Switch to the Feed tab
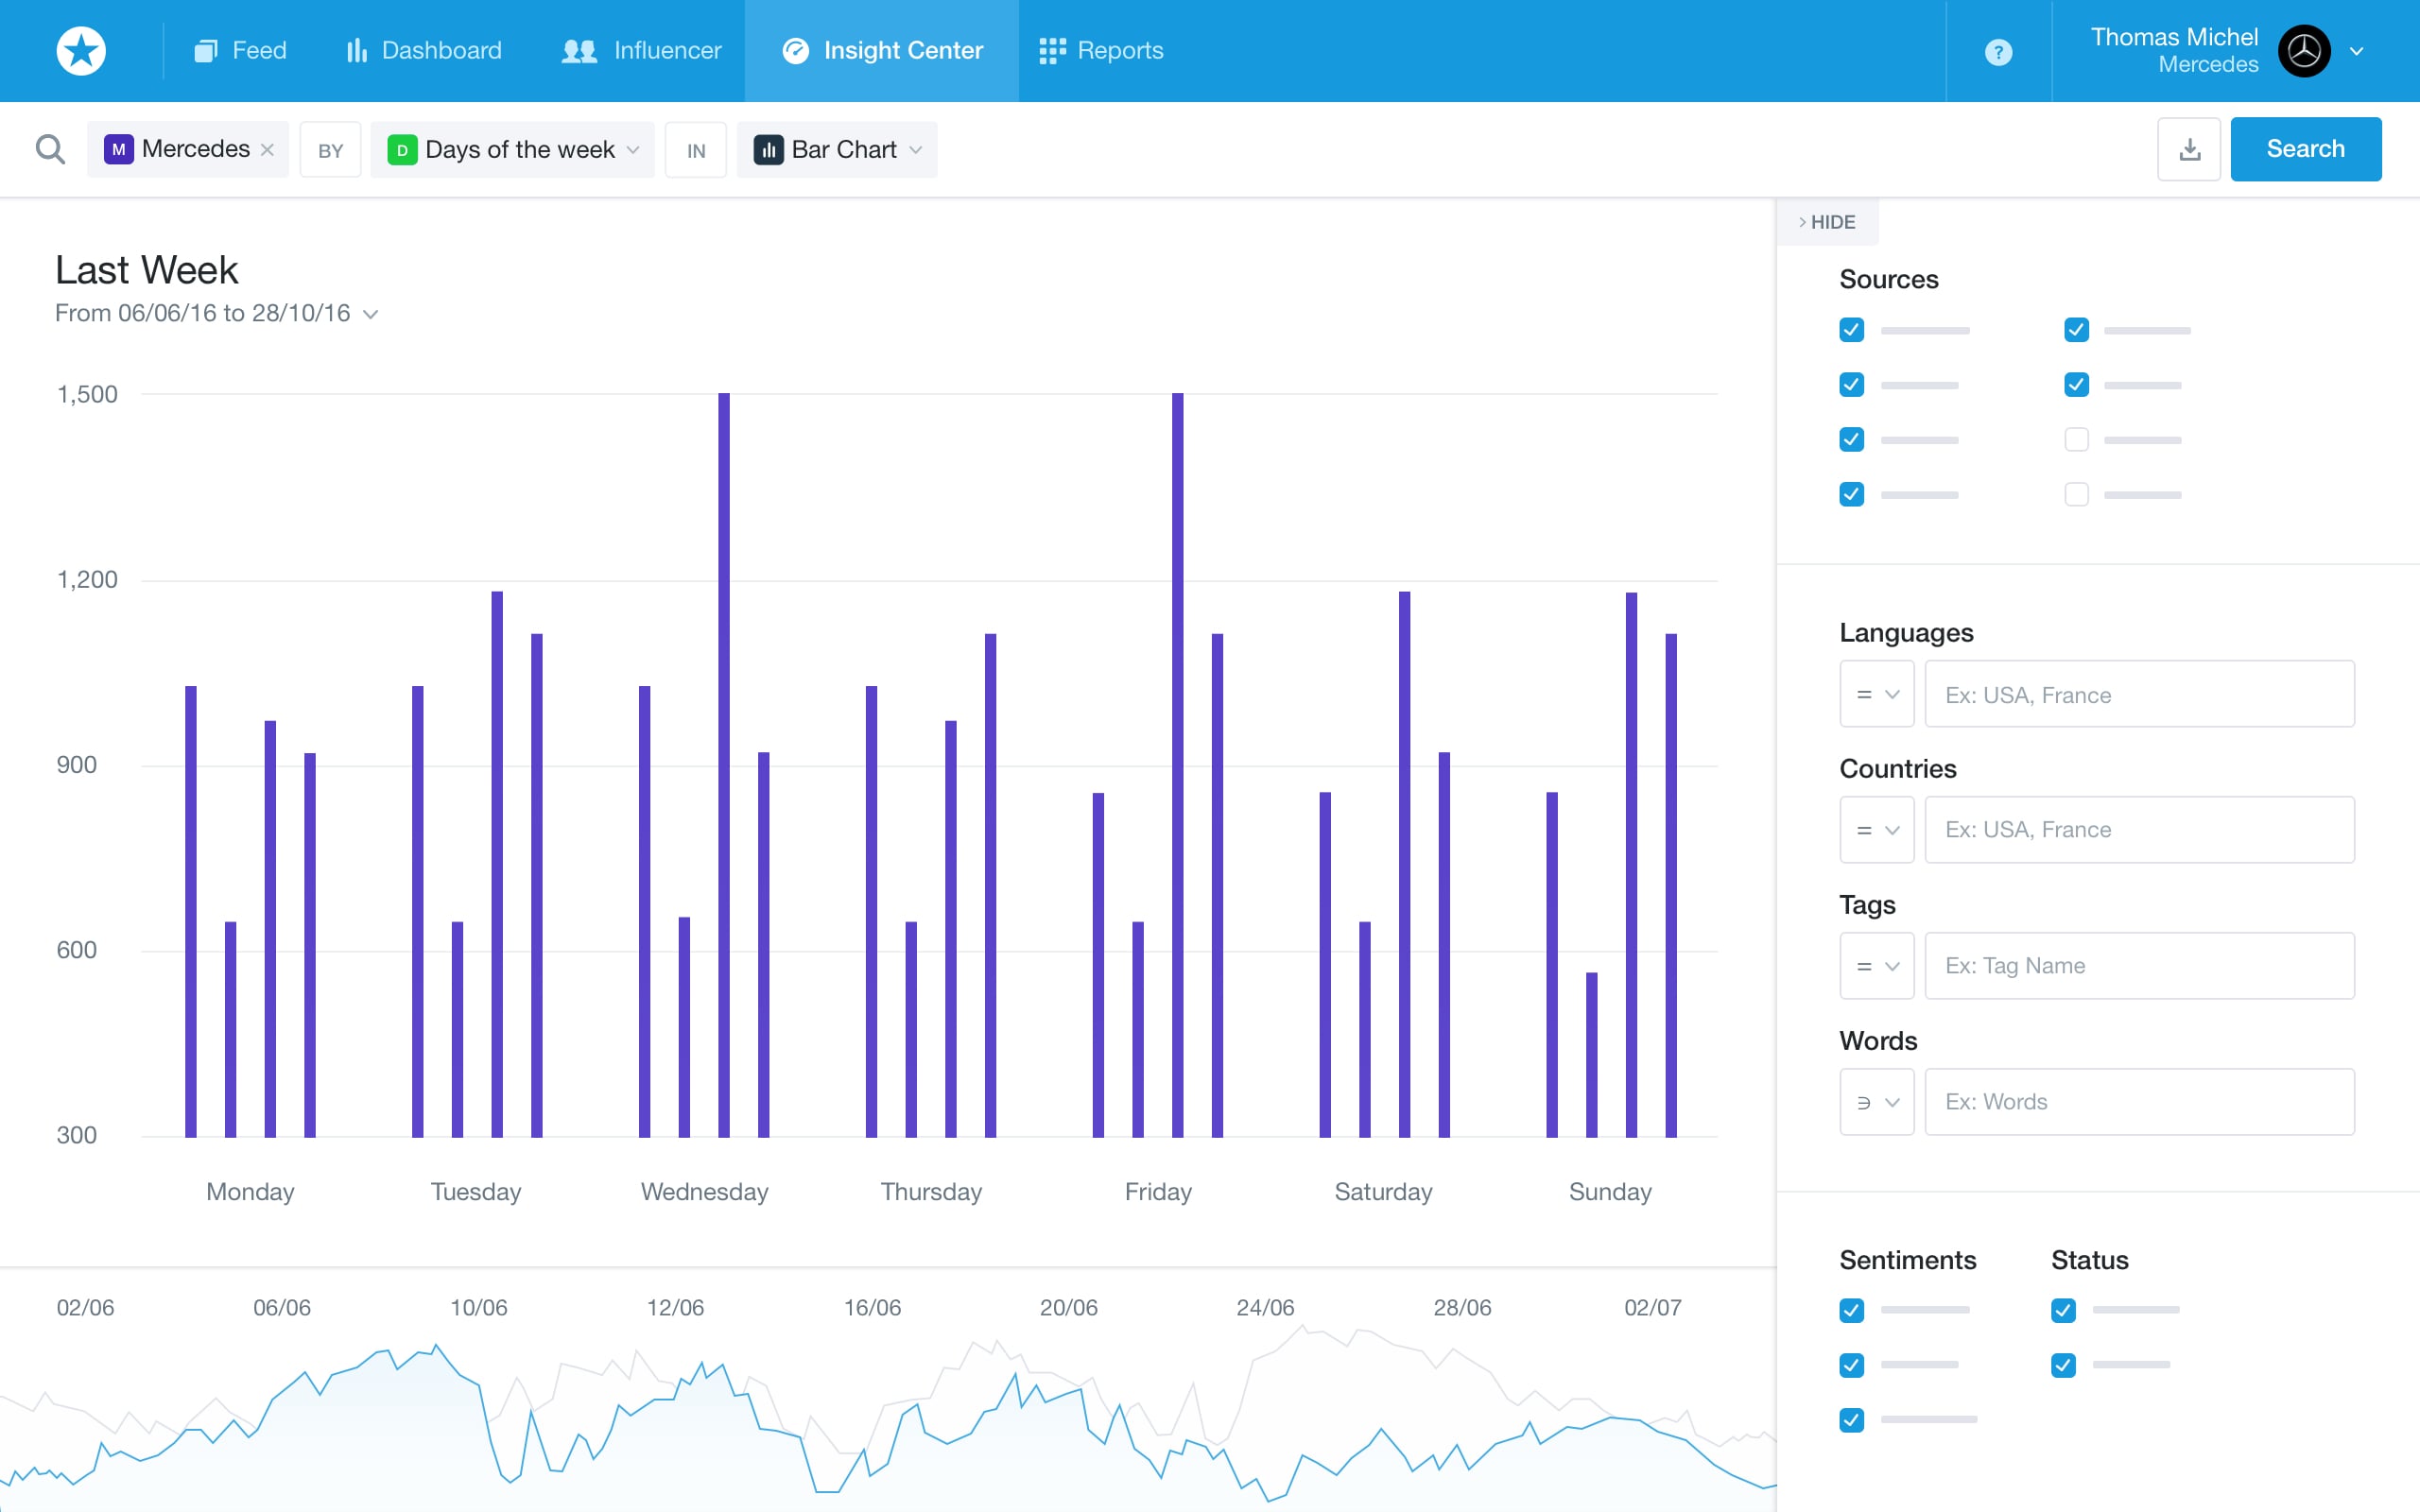The height and width of the screenshot is (1512, 2420). (x=241, y=51)
